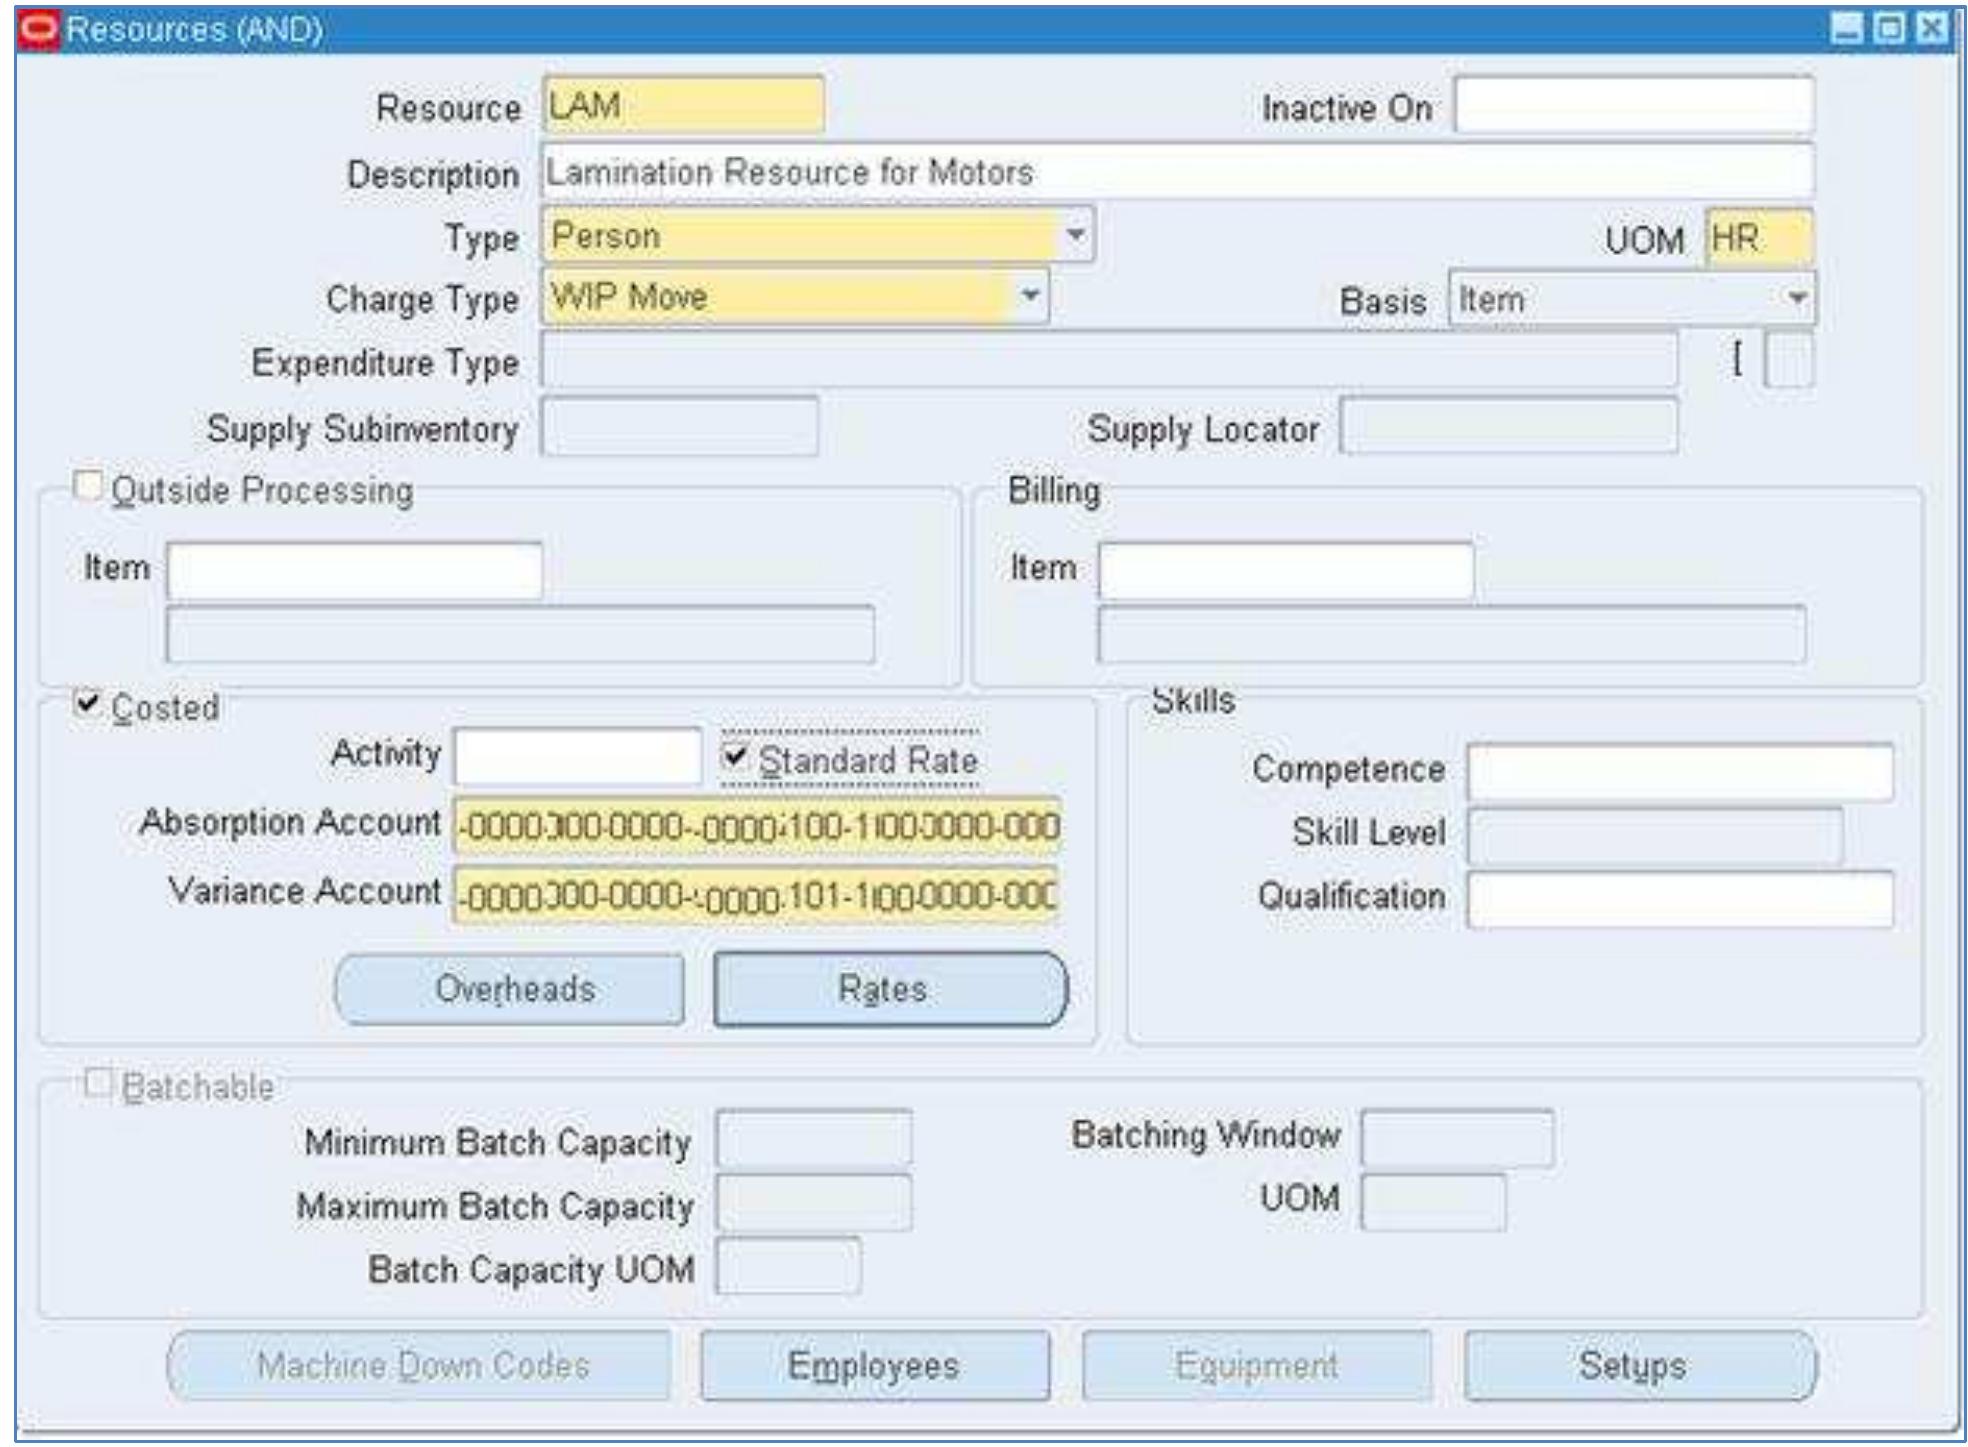Click the Outside Processing item description field
Viewport: 1968px width, 1447px height.
pos(520,634)
